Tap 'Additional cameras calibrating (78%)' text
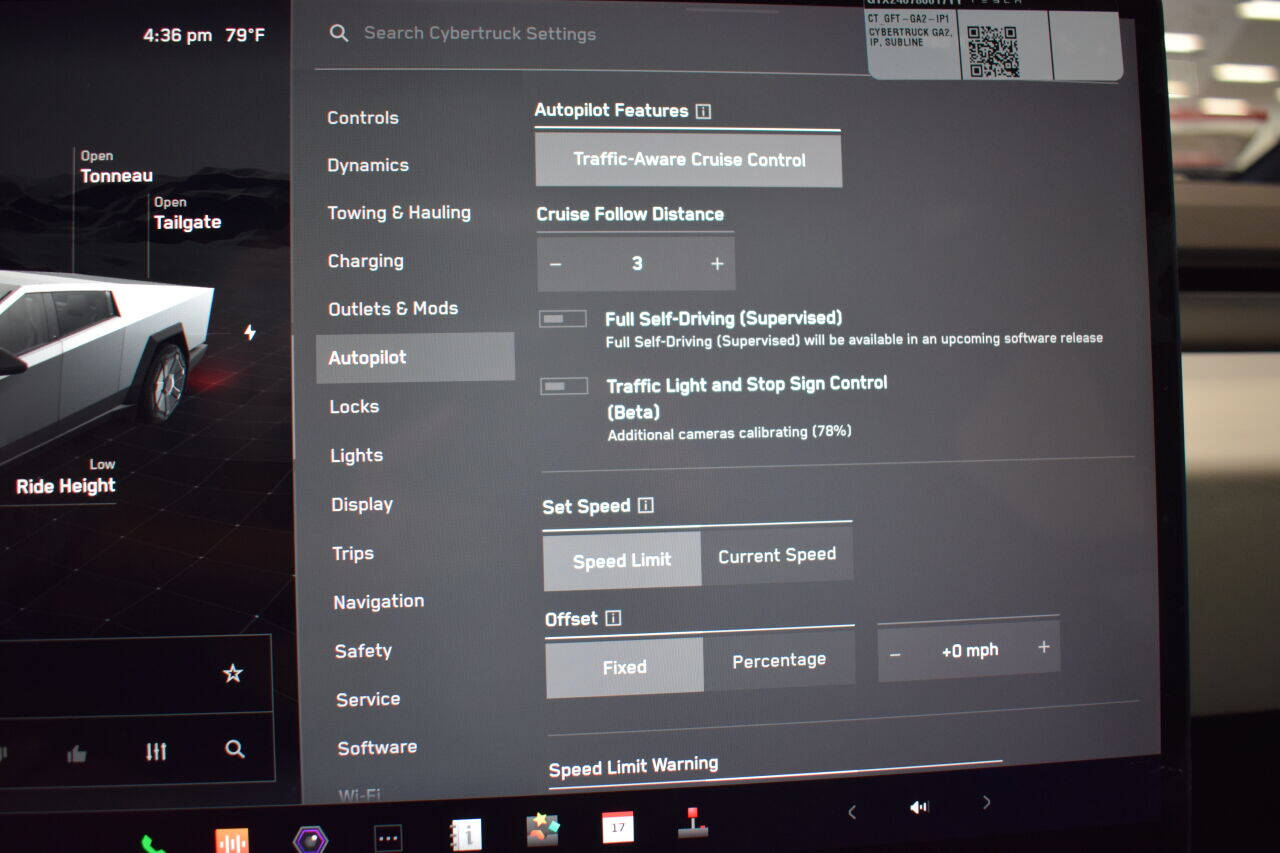The width and height of the screenshot is (1280, 853). click(x=729, y=433)
